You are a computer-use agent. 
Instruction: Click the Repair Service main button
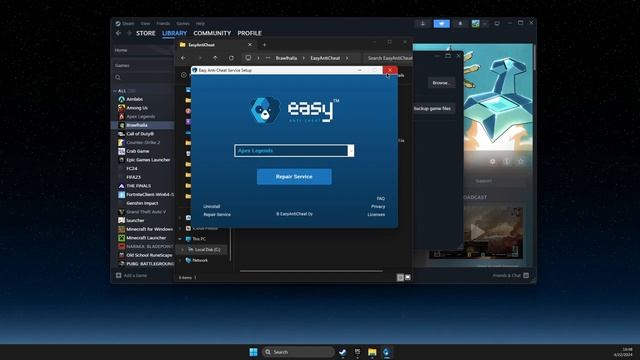click(294, 177)
